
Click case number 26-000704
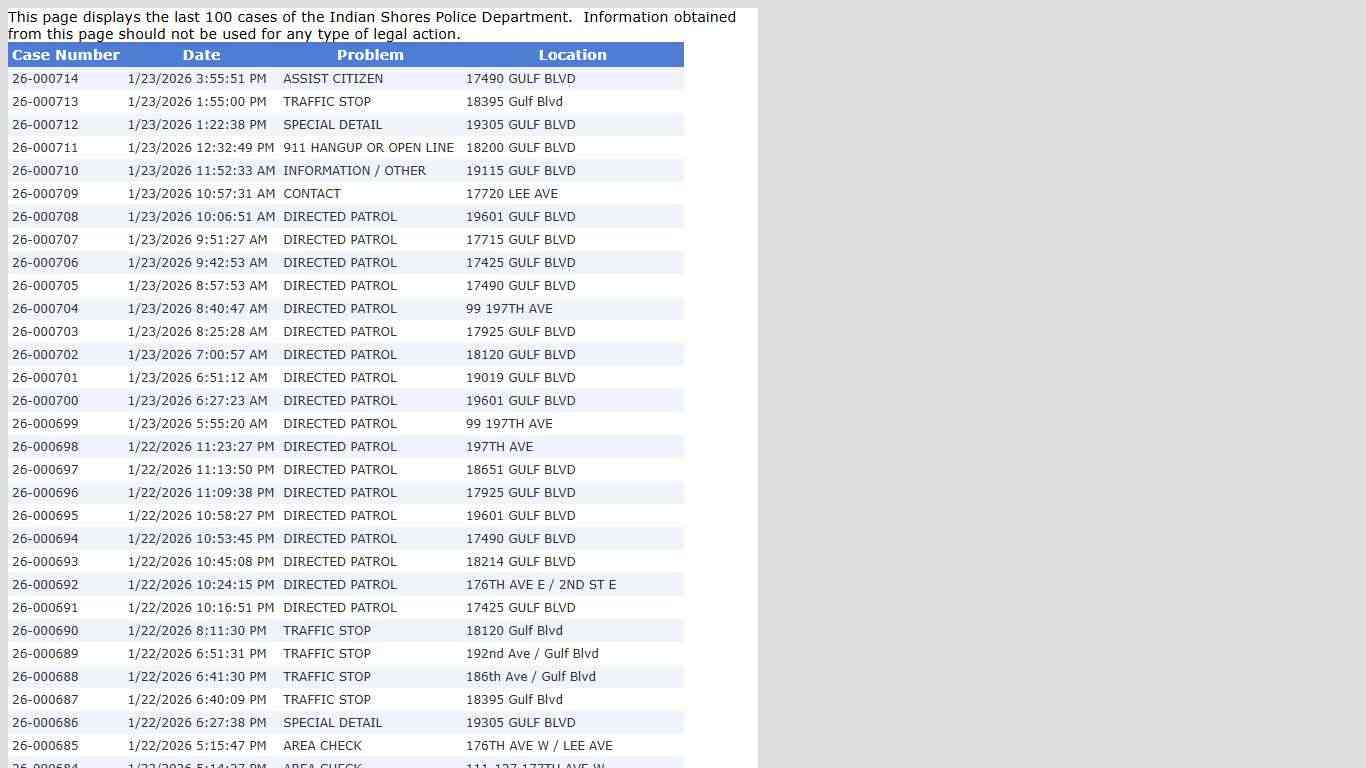click(45, 309)
